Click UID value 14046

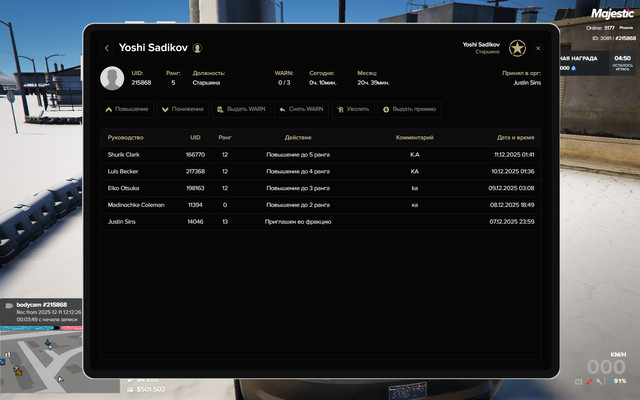[195, 222]
